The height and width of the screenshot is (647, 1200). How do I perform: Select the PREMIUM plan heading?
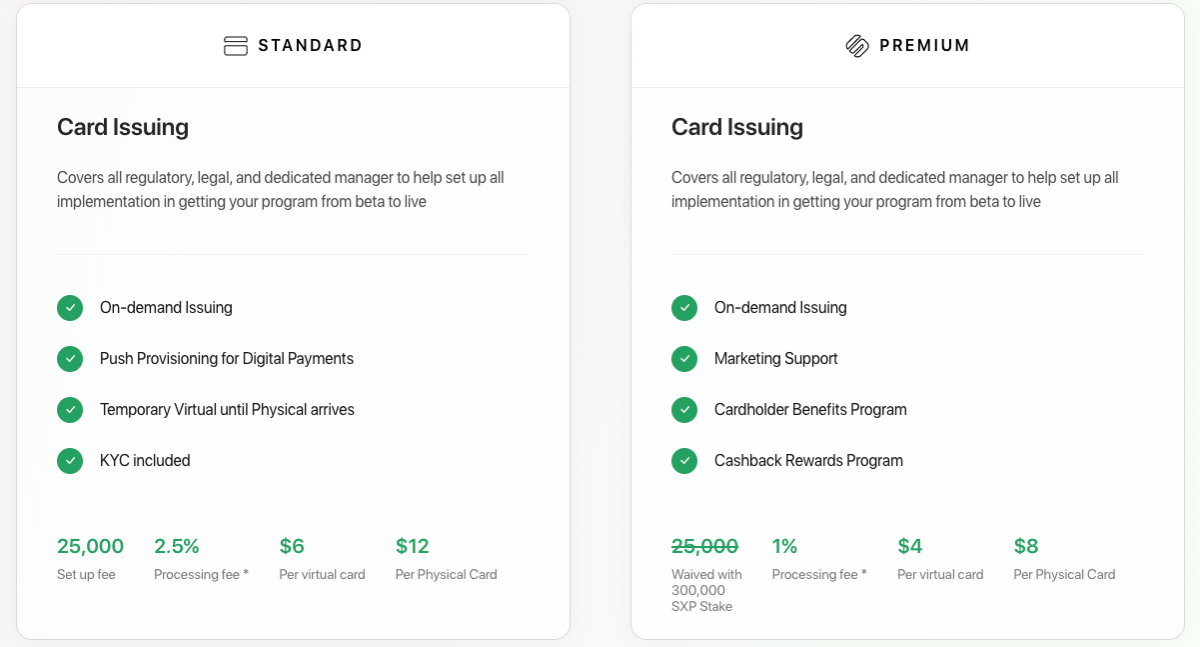tap(925, 46)
